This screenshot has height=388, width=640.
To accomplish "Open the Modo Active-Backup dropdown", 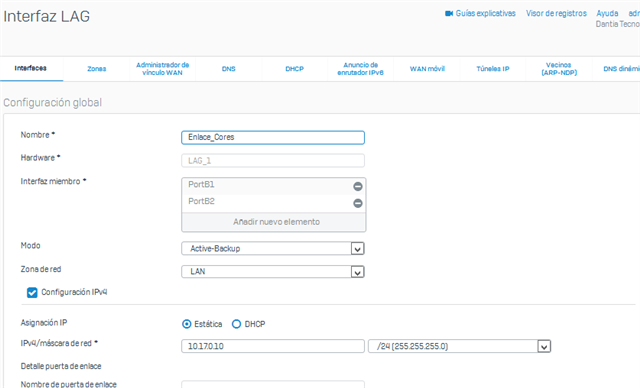I will 273,248.
